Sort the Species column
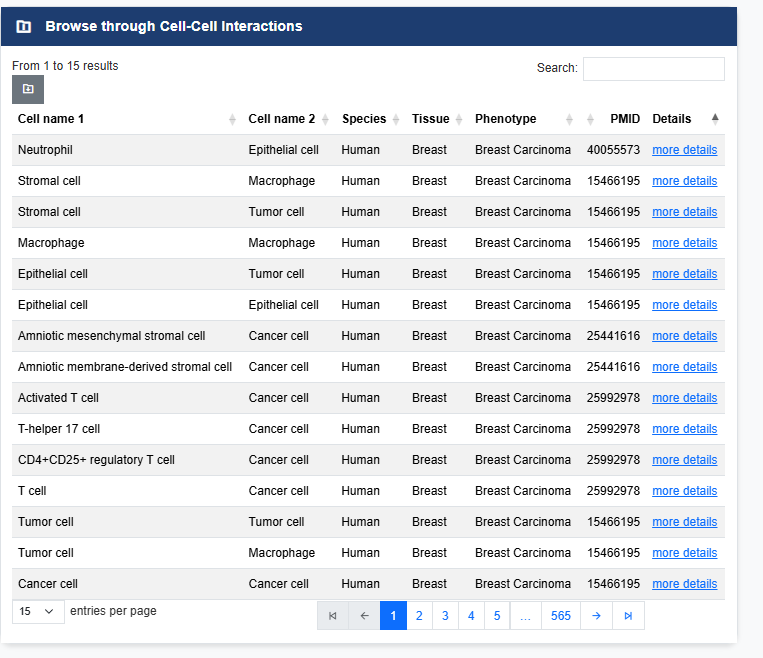This screenshot has width=763, height=658. 396,119
